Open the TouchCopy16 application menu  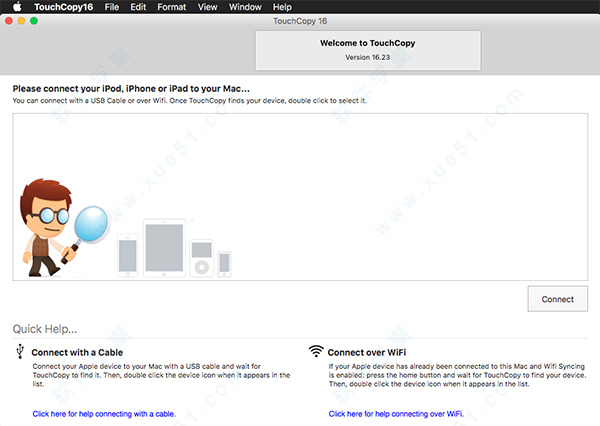pyautogui.click(x=64, y=7)
